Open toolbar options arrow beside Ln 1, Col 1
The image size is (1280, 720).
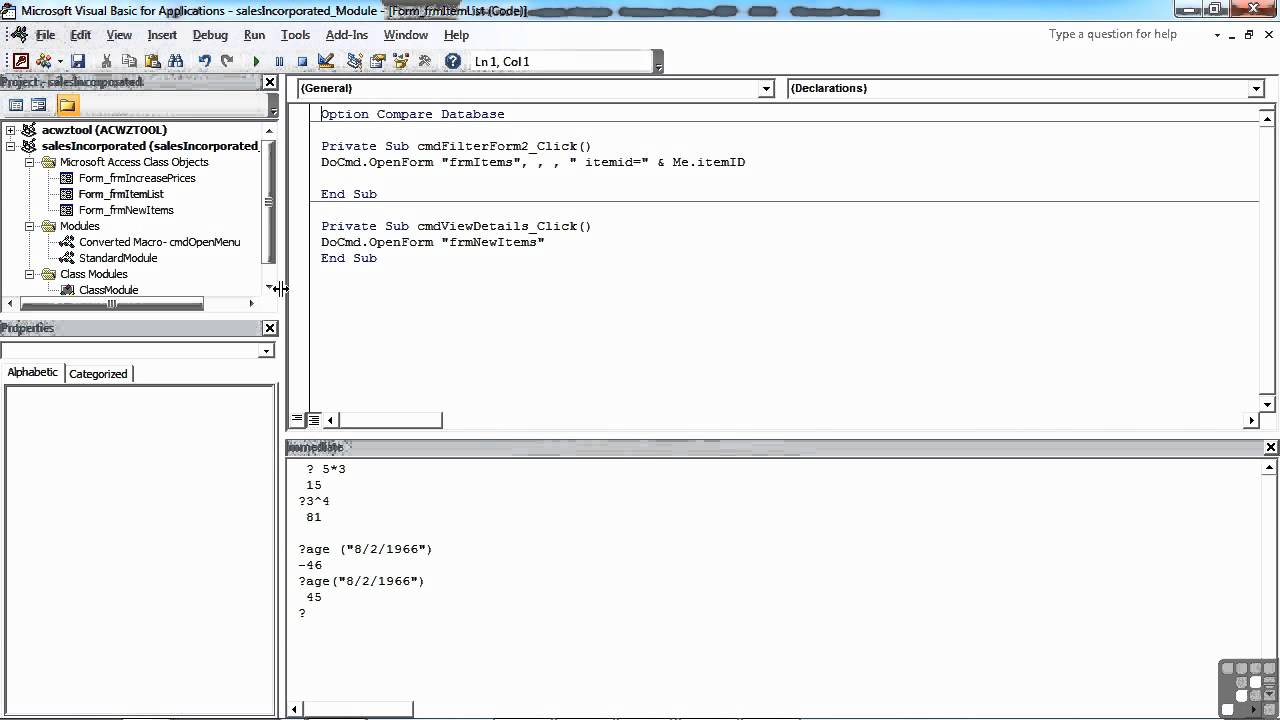pyautogui.click(x=658, y=62)
